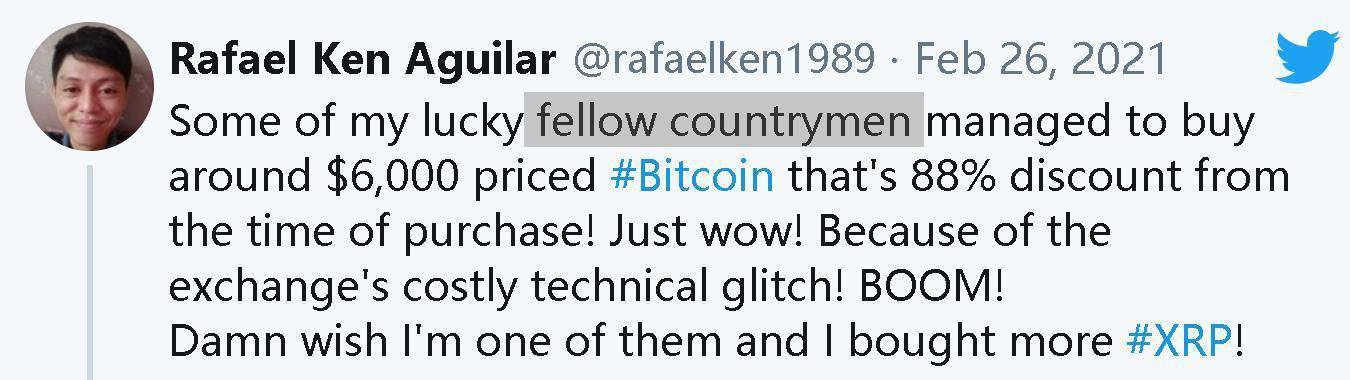Open the @rafaelken1989 handle link
This screenshot has height=380, width=1350.
coord(723,59)
